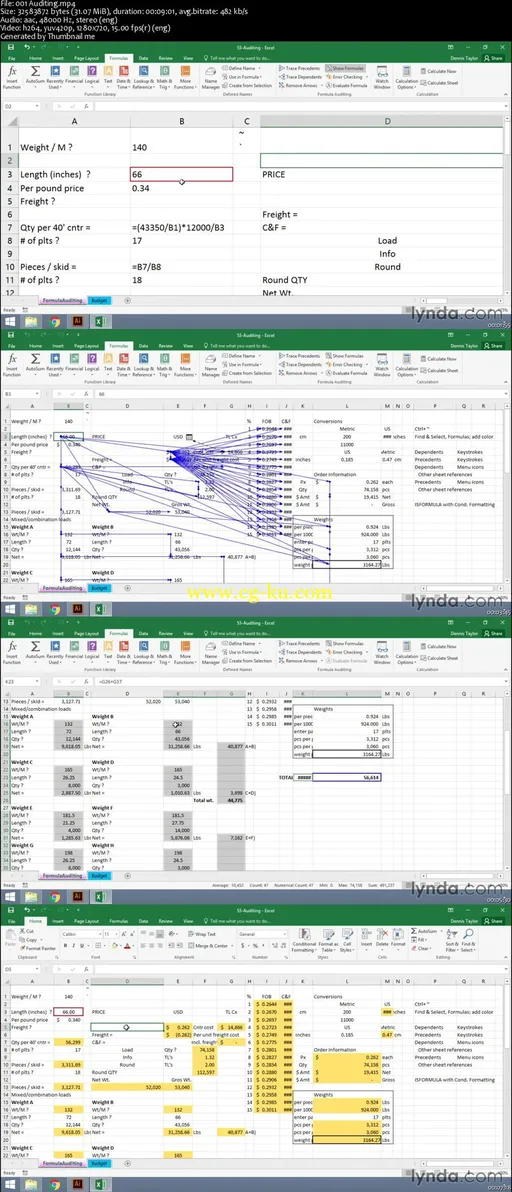Screen dimensions: 512x1192
Task: Toggle Italic in the Home ribbon frame
Action: (x=74, y=946)
